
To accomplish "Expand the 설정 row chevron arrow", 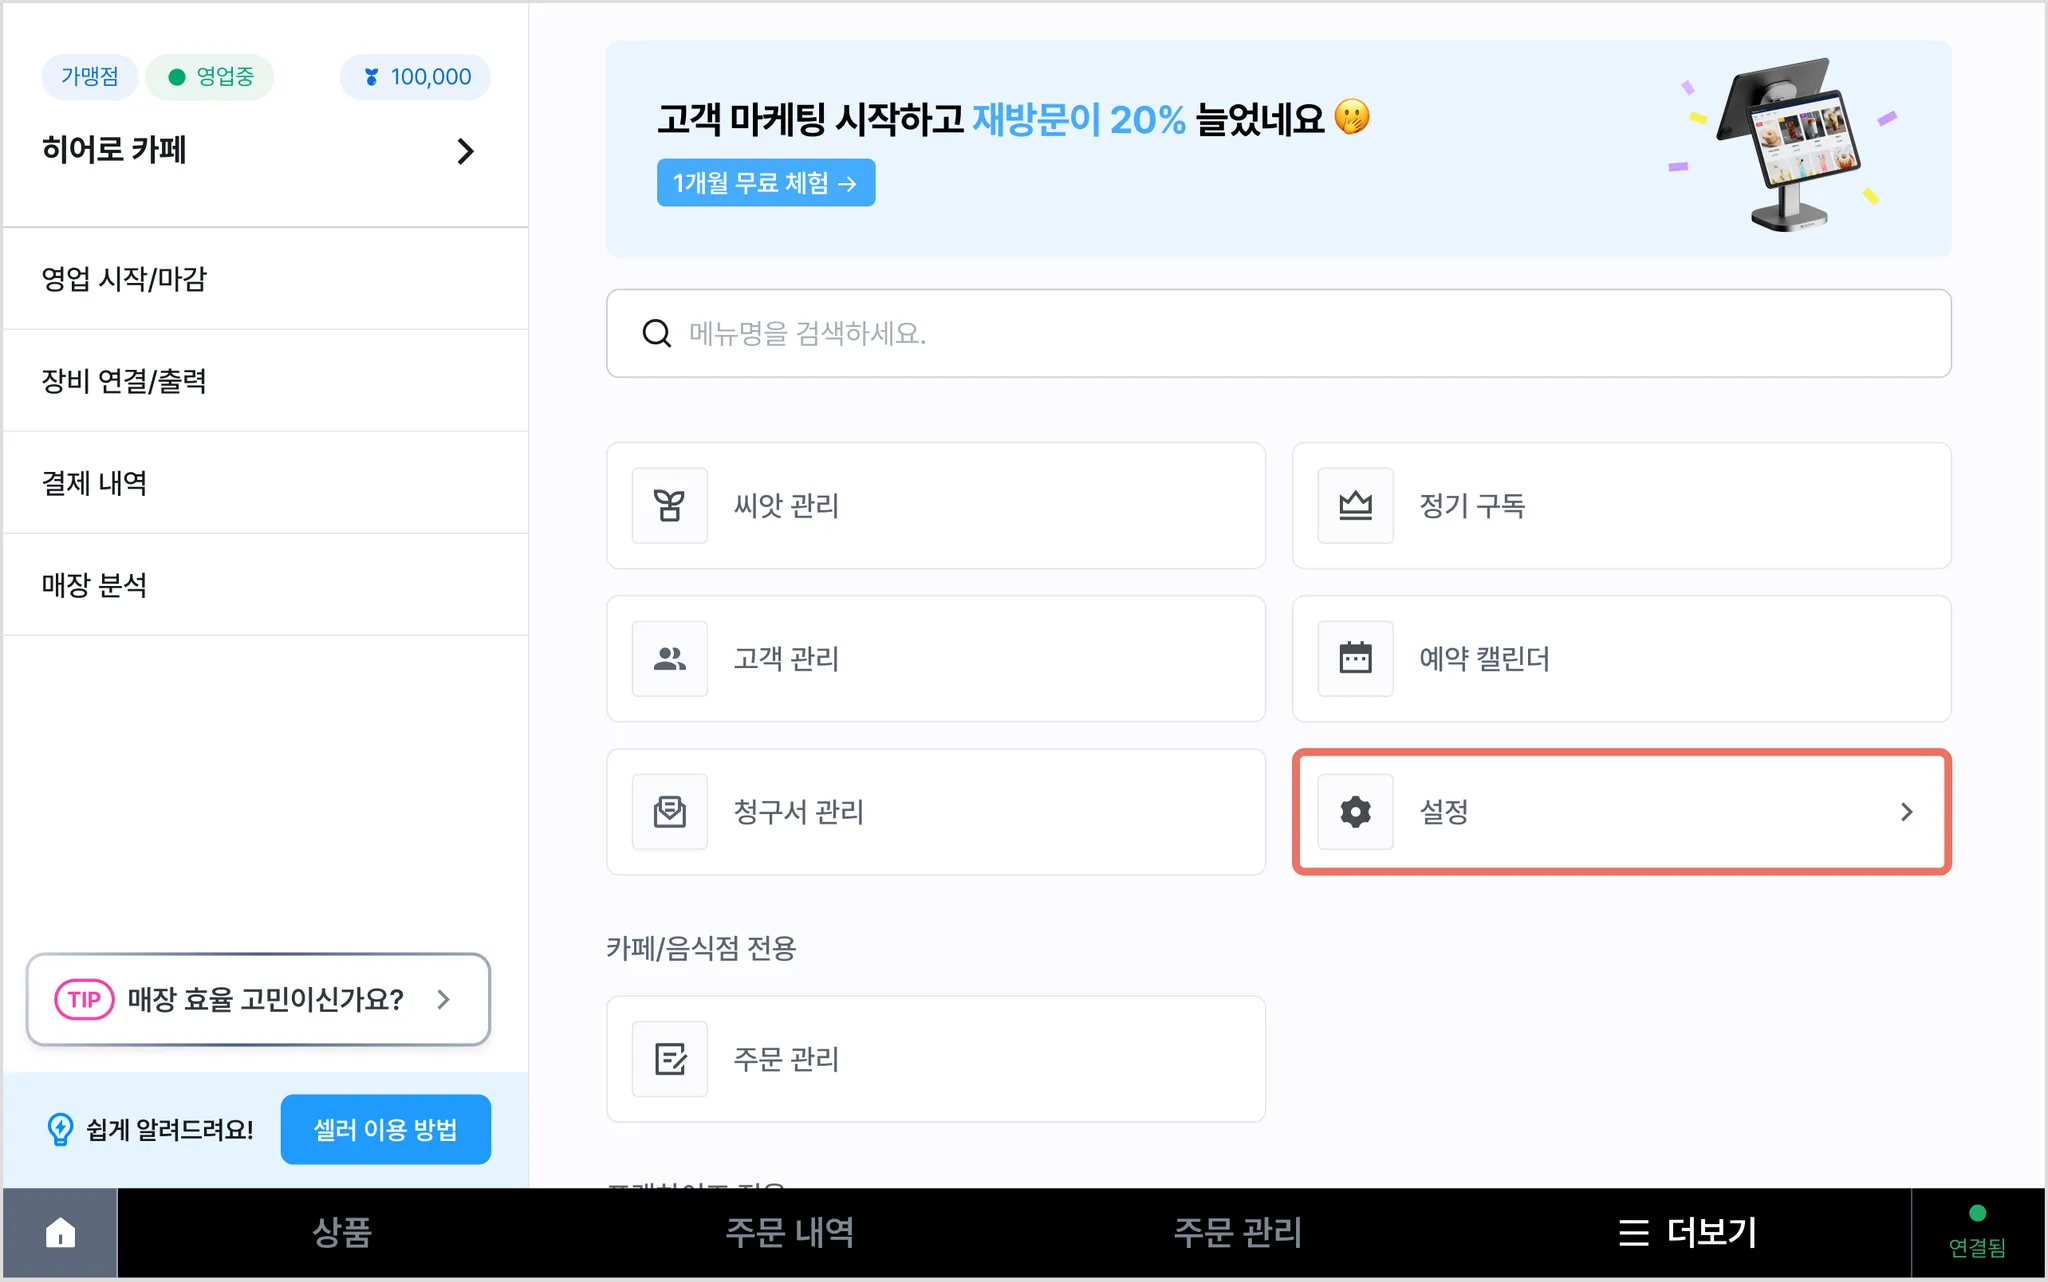I will pyautogui.click(x=1906, y=812).
